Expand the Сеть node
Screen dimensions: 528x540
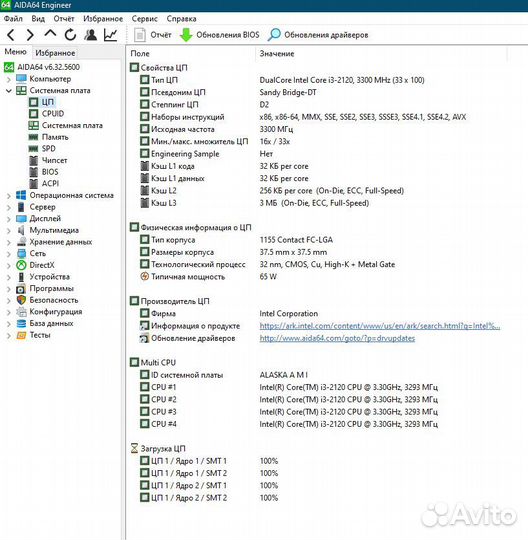(x=9, y=254)
